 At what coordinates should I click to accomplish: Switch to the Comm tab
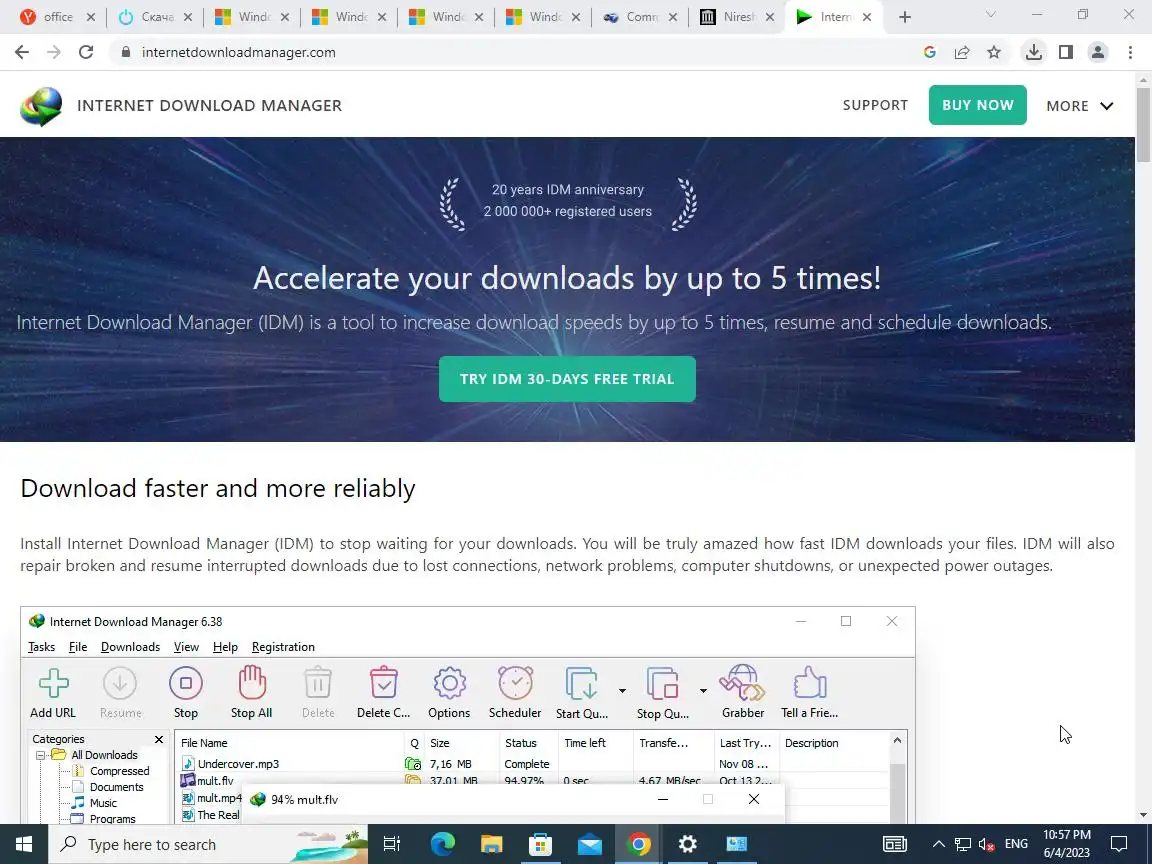[x=641, y=17]
